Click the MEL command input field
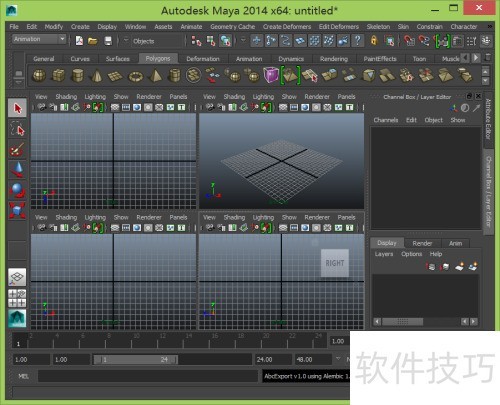 [148, 376]
